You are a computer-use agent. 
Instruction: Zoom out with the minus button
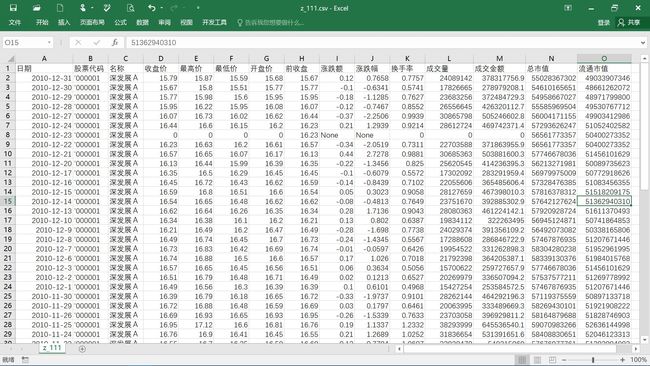pos(564,360)
